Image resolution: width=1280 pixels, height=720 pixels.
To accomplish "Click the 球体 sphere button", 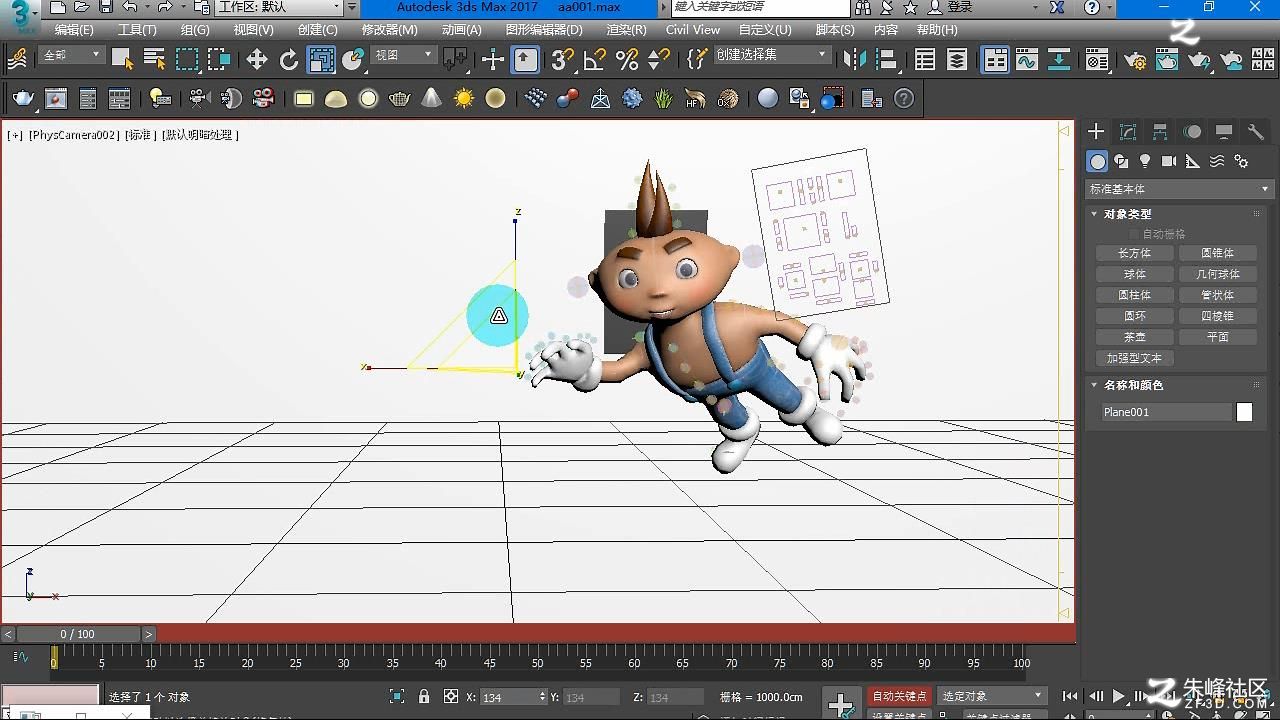I will pyautogui.click(x=1134, y=274).
